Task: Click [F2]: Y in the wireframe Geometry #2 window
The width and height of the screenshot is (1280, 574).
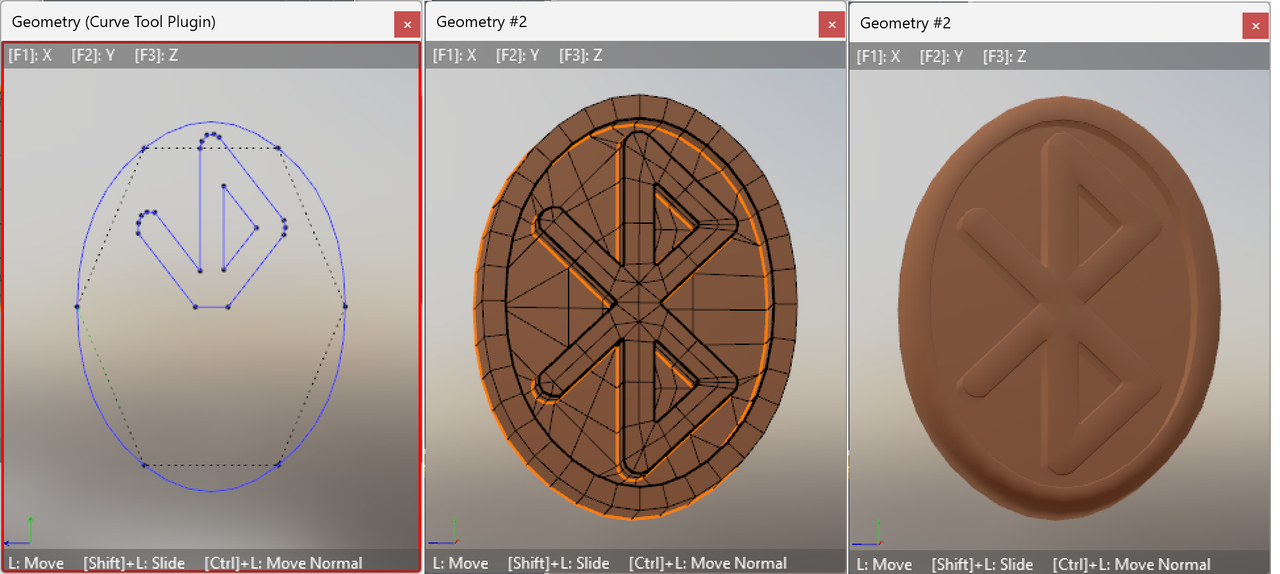Action: point(518,55)
